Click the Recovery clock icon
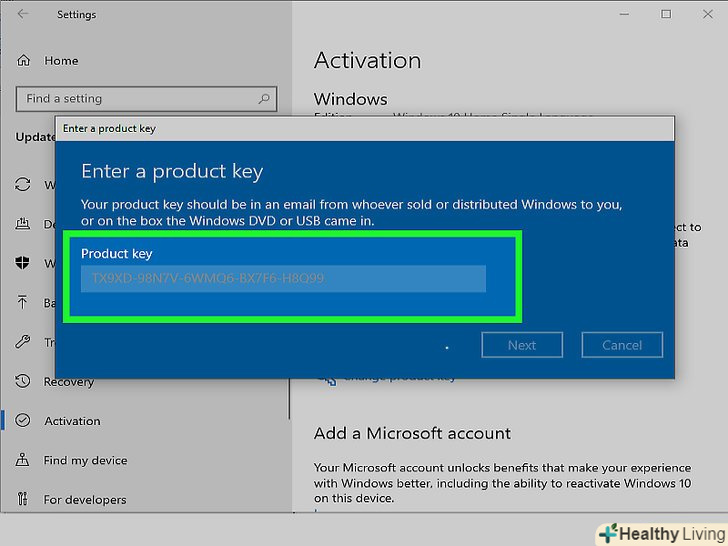The height and width of the screenshot is (546, 728). pos(22,381)
